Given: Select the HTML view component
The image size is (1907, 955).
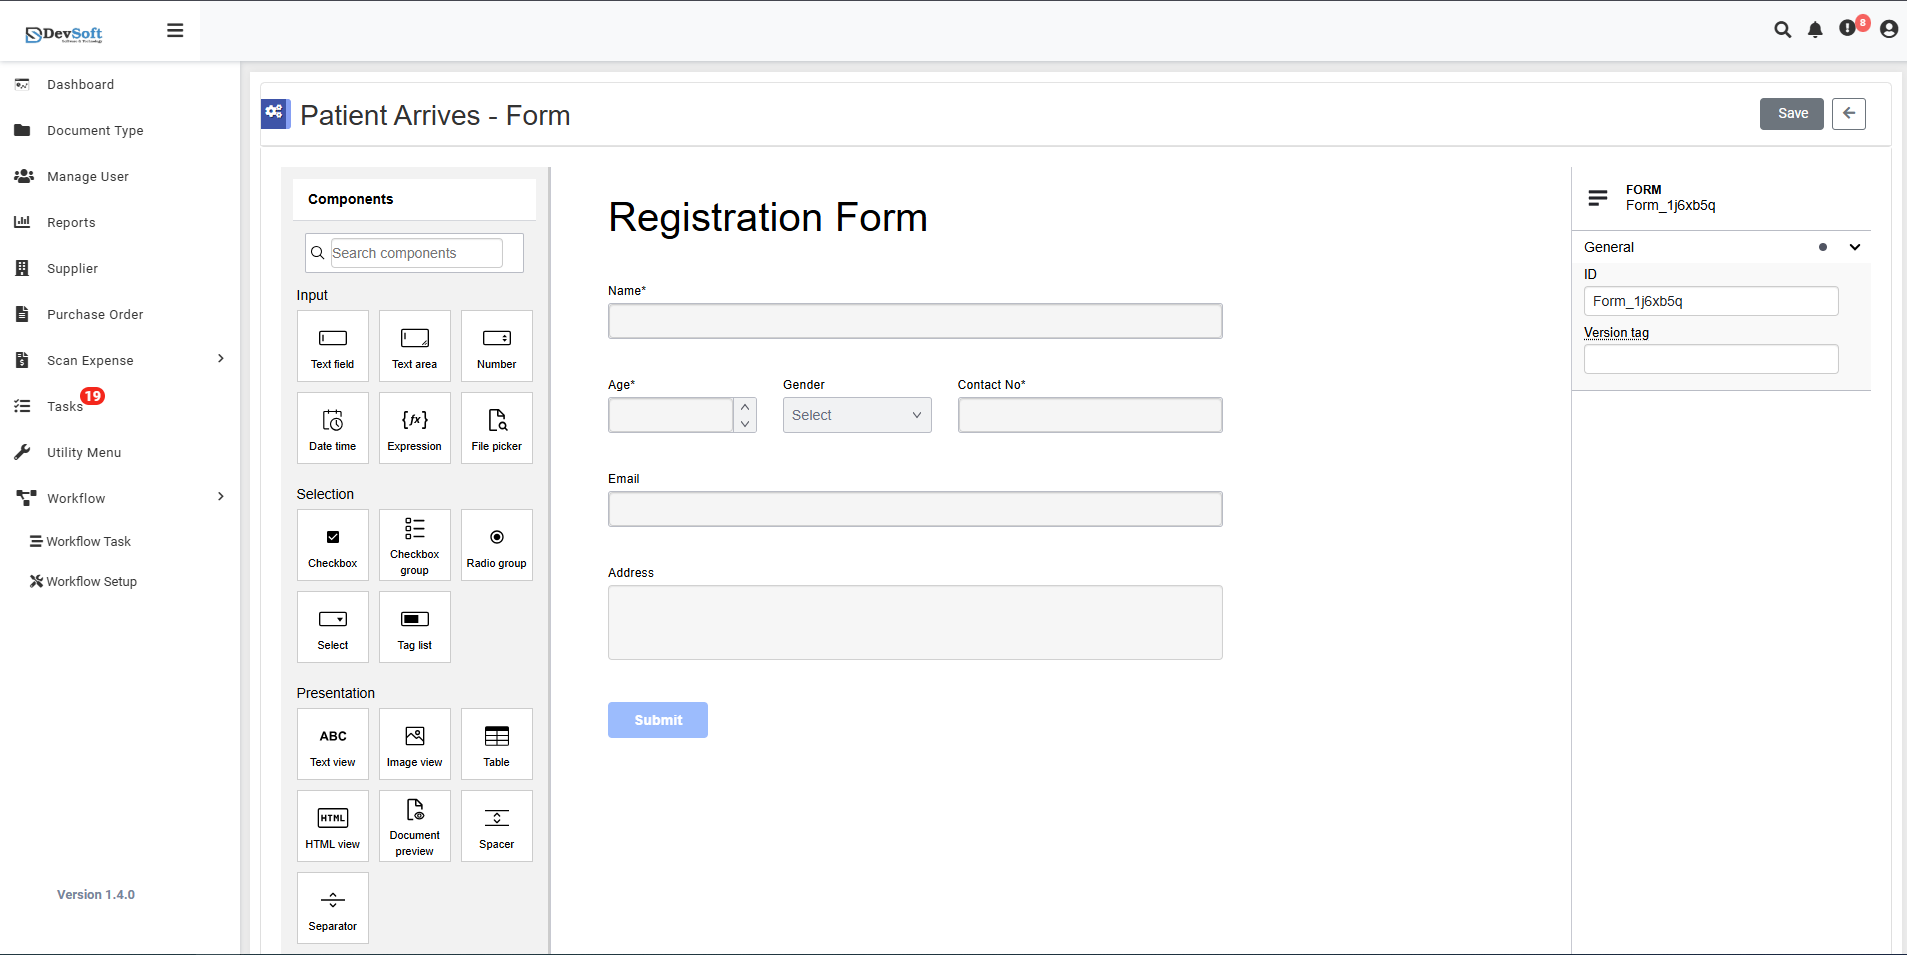Looking at the screenshot, I should pos(332,826).
